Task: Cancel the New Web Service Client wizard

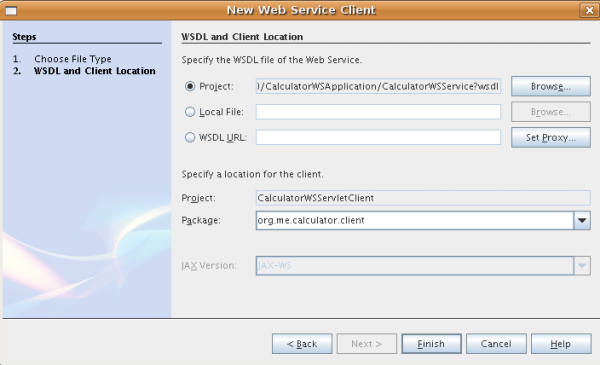Action: tap(496, 344)
